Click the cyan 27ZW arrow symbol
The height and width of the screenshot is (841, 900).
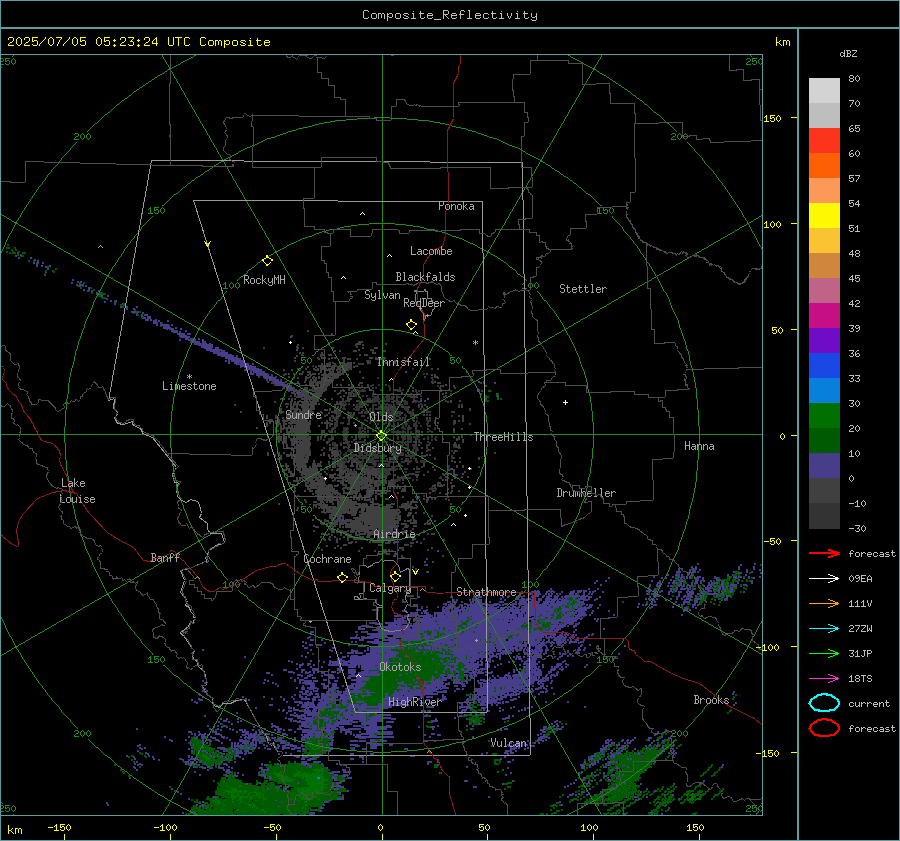(x=824, y=629)
